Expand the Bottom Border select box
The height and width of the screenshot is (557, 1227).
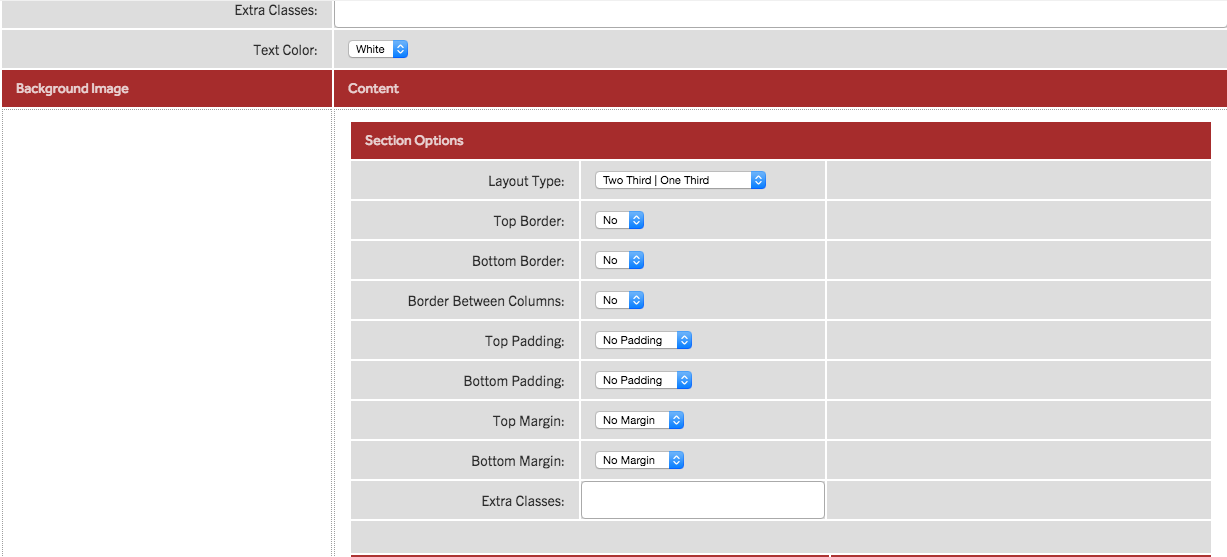pos(619,260)
